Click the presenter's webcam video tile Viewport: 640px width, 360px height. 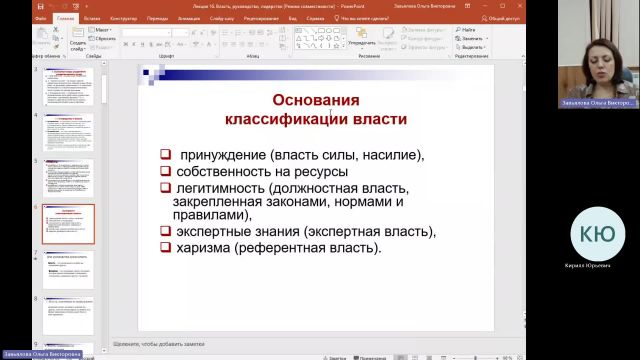[x=598, y=54]
